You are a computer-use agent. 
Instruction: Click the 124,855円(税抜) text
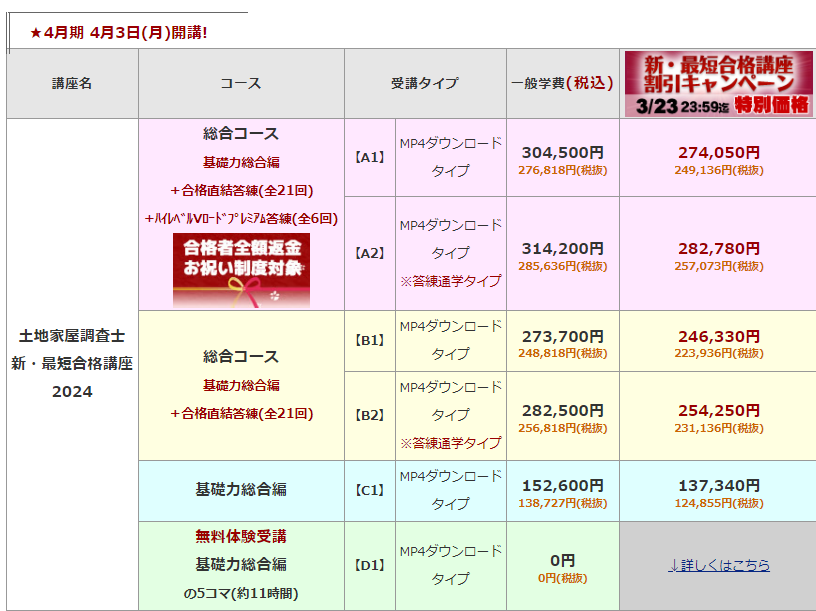point(719,503)
